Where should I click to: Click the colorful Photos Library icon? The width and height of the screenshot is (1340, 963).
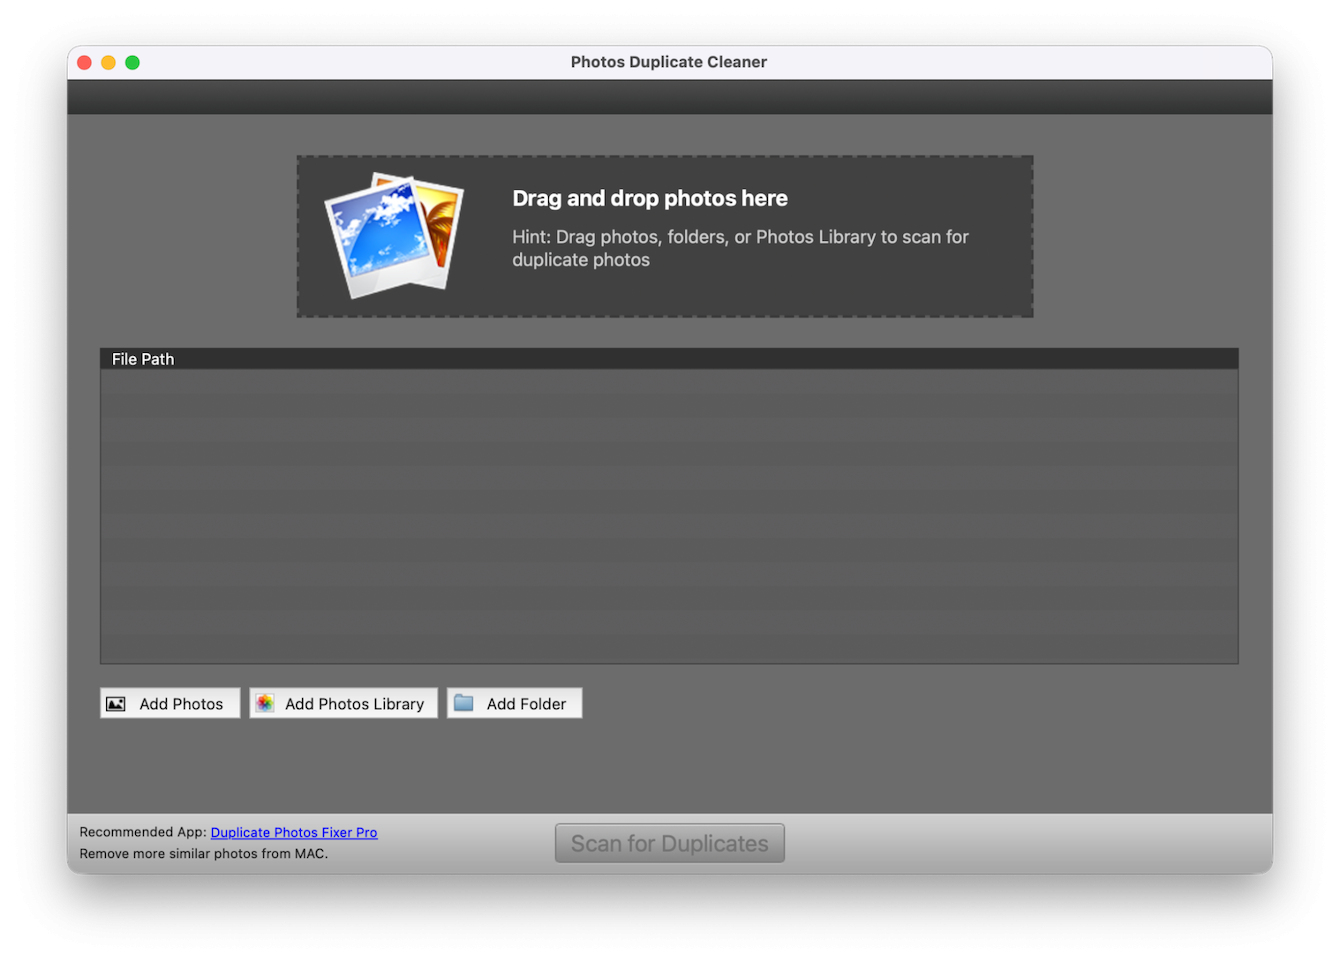coord(264,703)
